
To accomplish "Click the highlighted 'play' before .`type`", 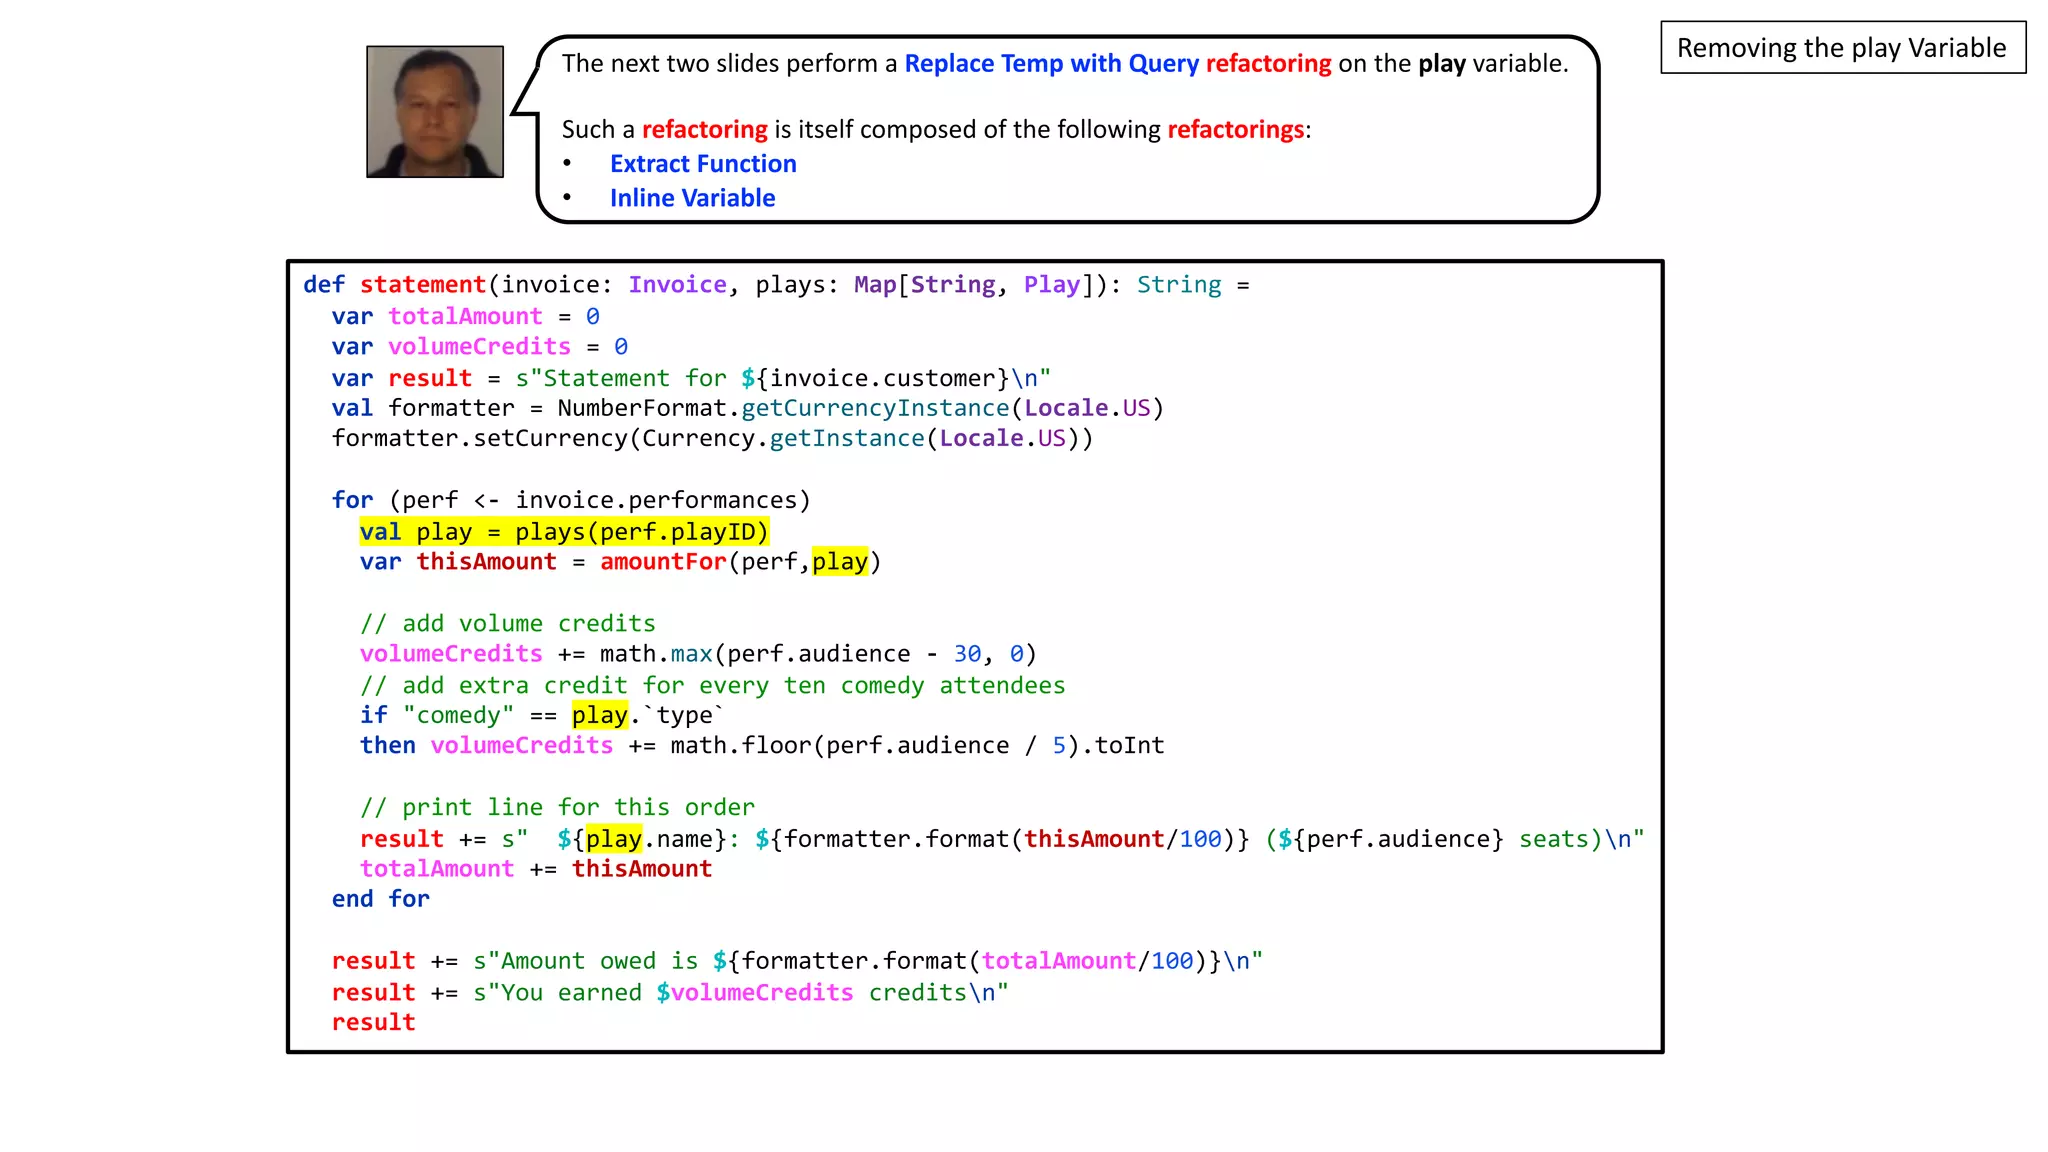I will click(x=600, y=715).
